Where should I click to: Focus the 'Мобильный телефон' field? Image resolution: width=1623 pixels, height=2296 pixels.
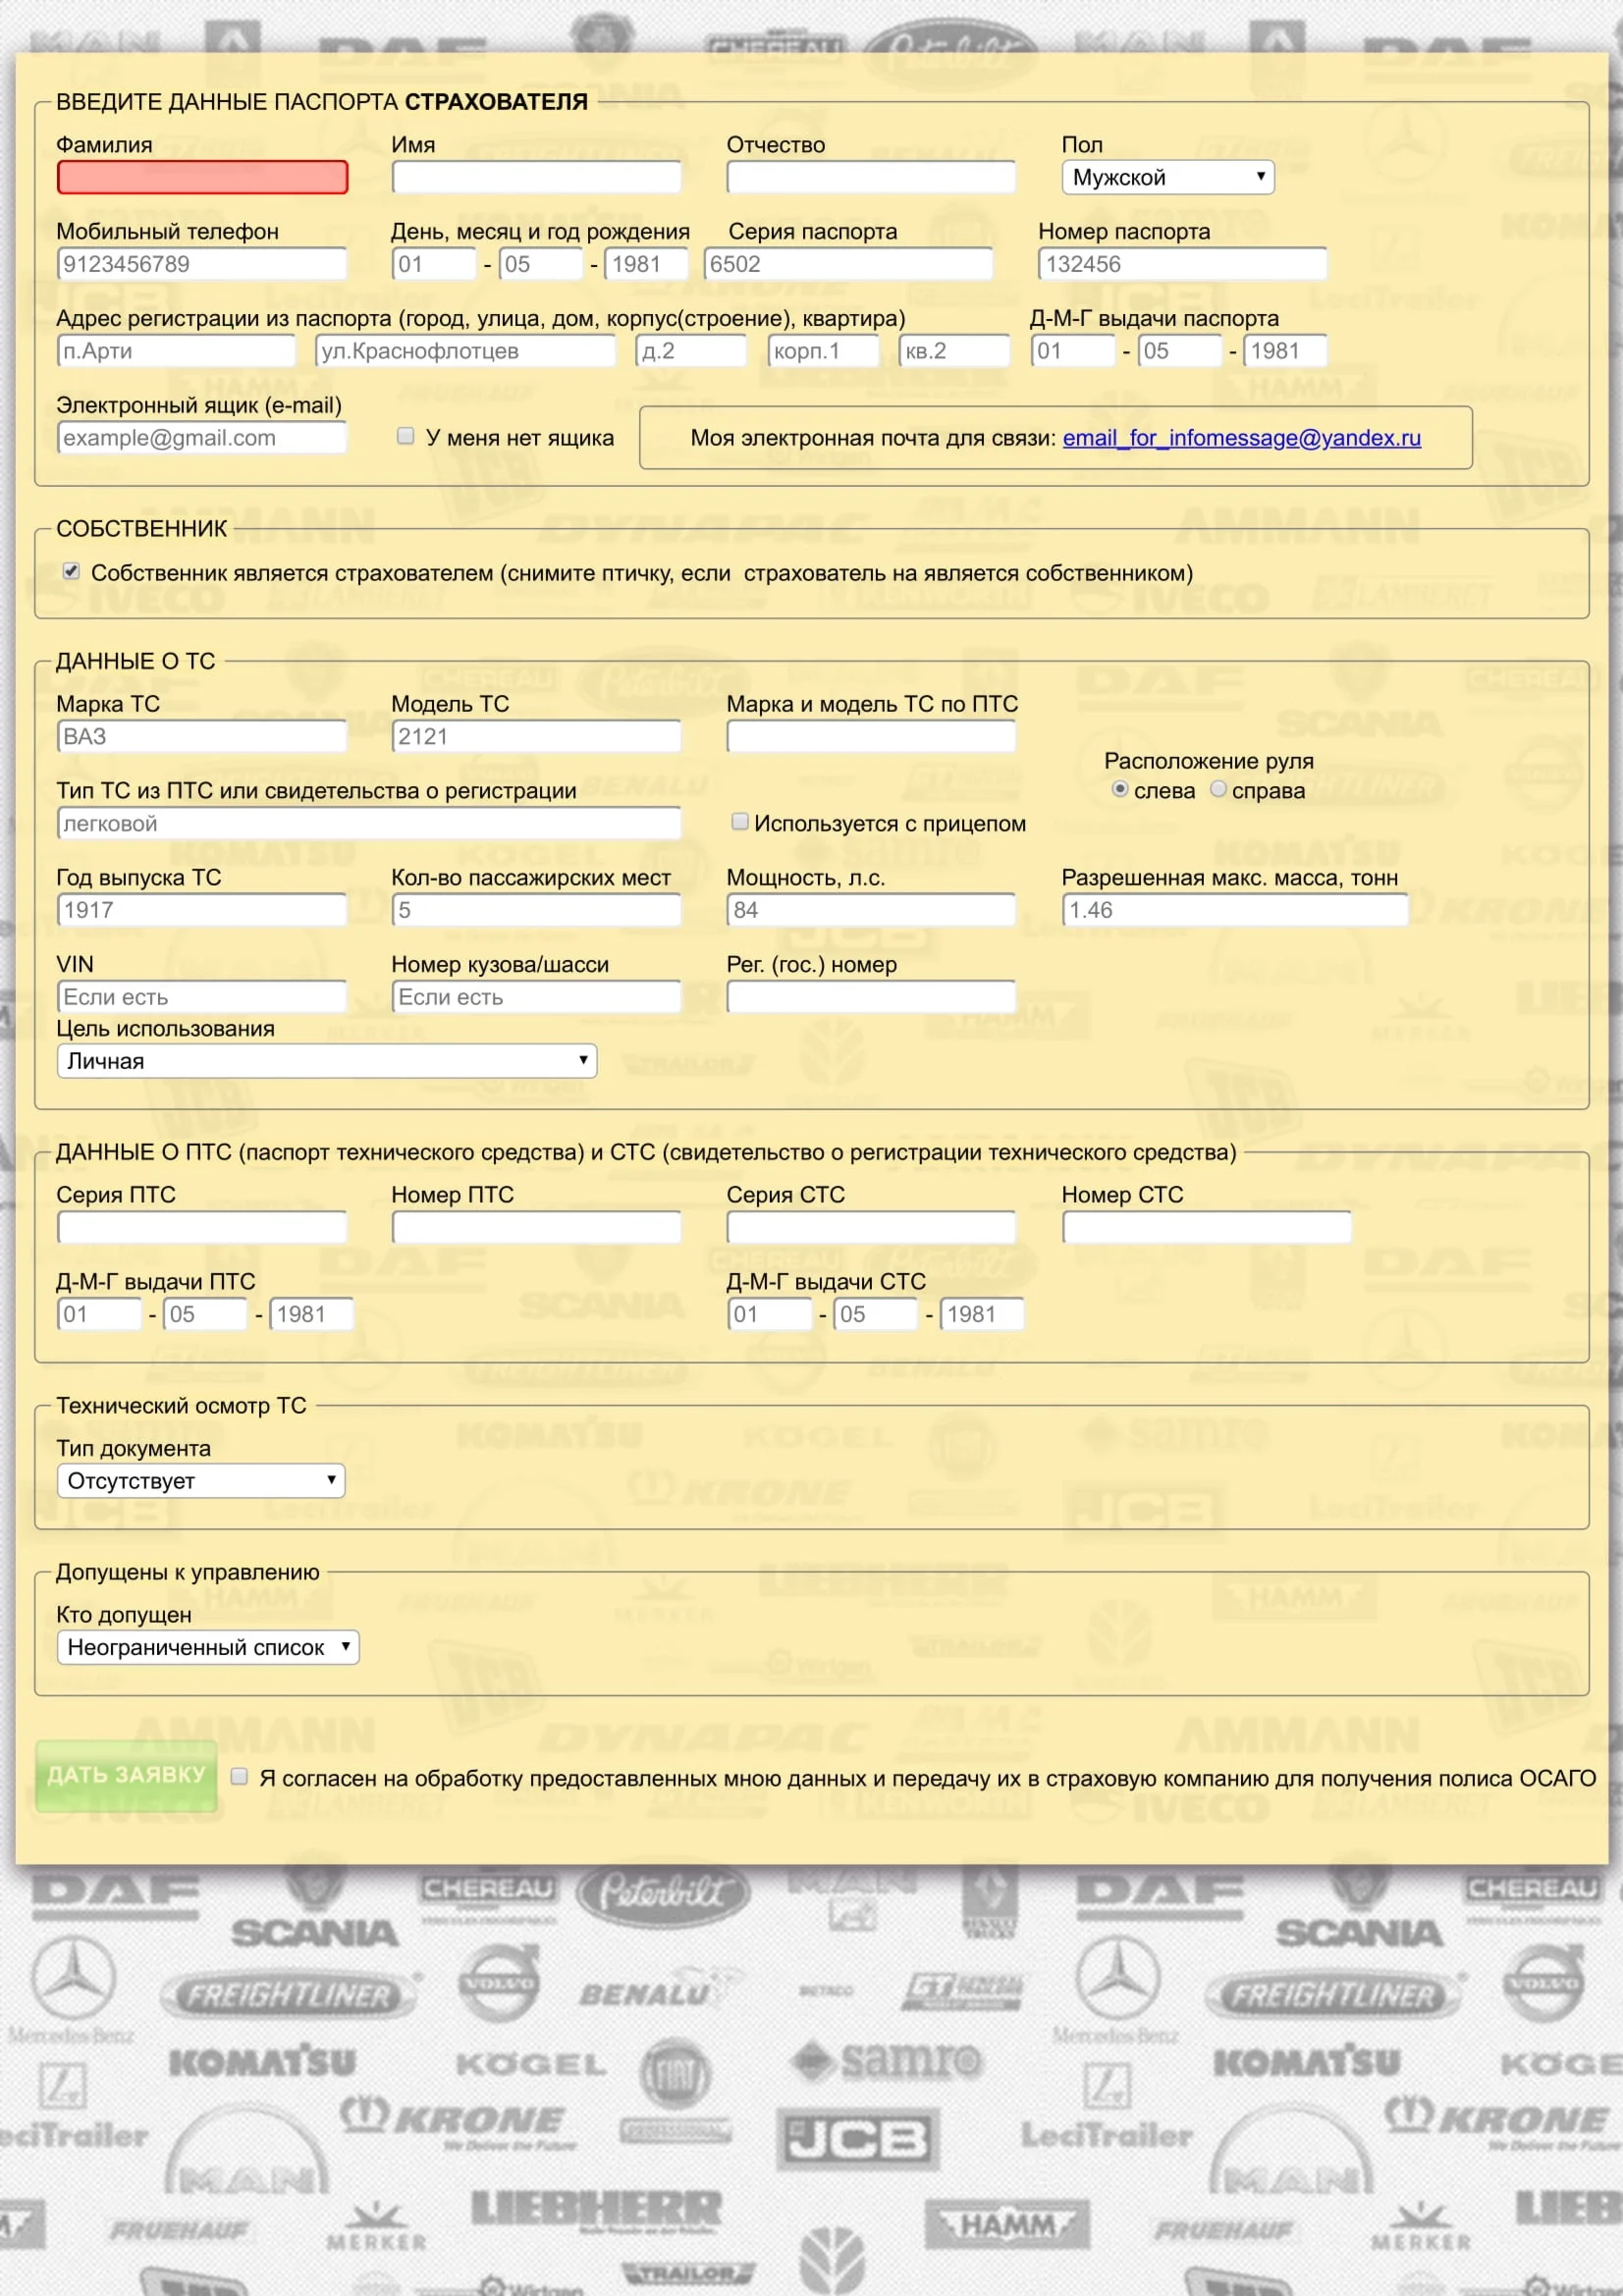[x=202, y=264]
